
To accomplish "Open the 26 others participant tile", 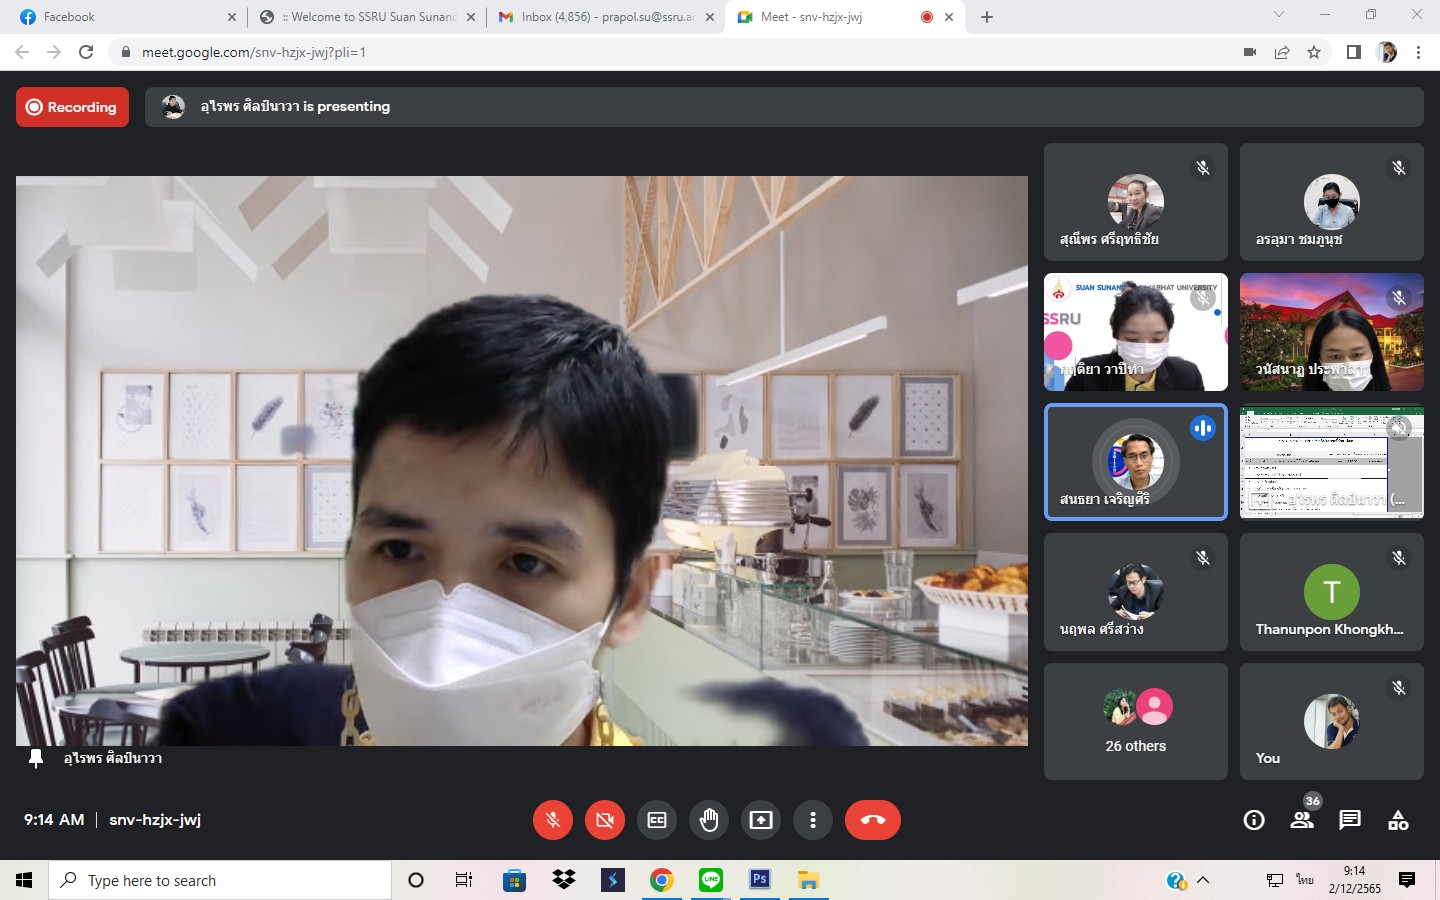I will coord(1135,721).
